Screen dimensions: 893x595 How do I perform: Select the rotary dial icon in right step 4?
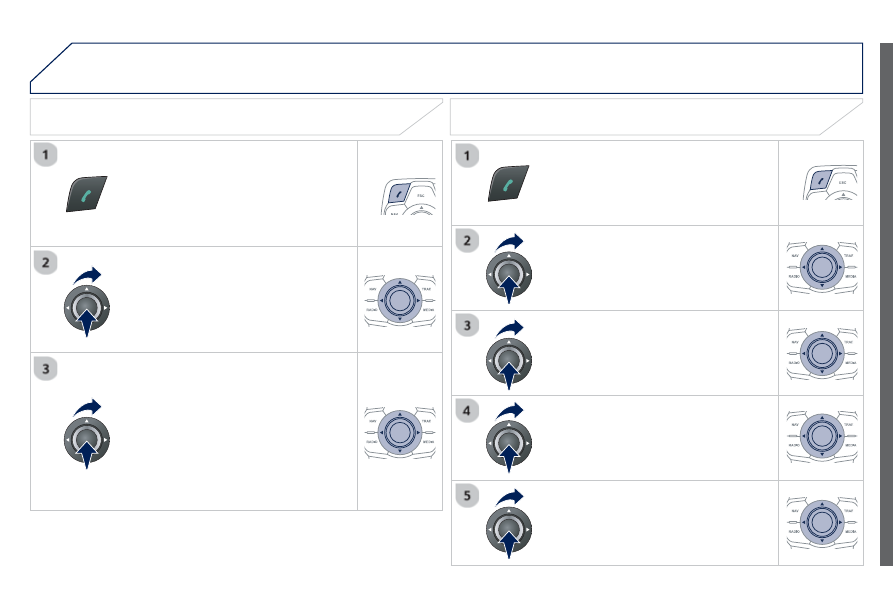point(509,438)
